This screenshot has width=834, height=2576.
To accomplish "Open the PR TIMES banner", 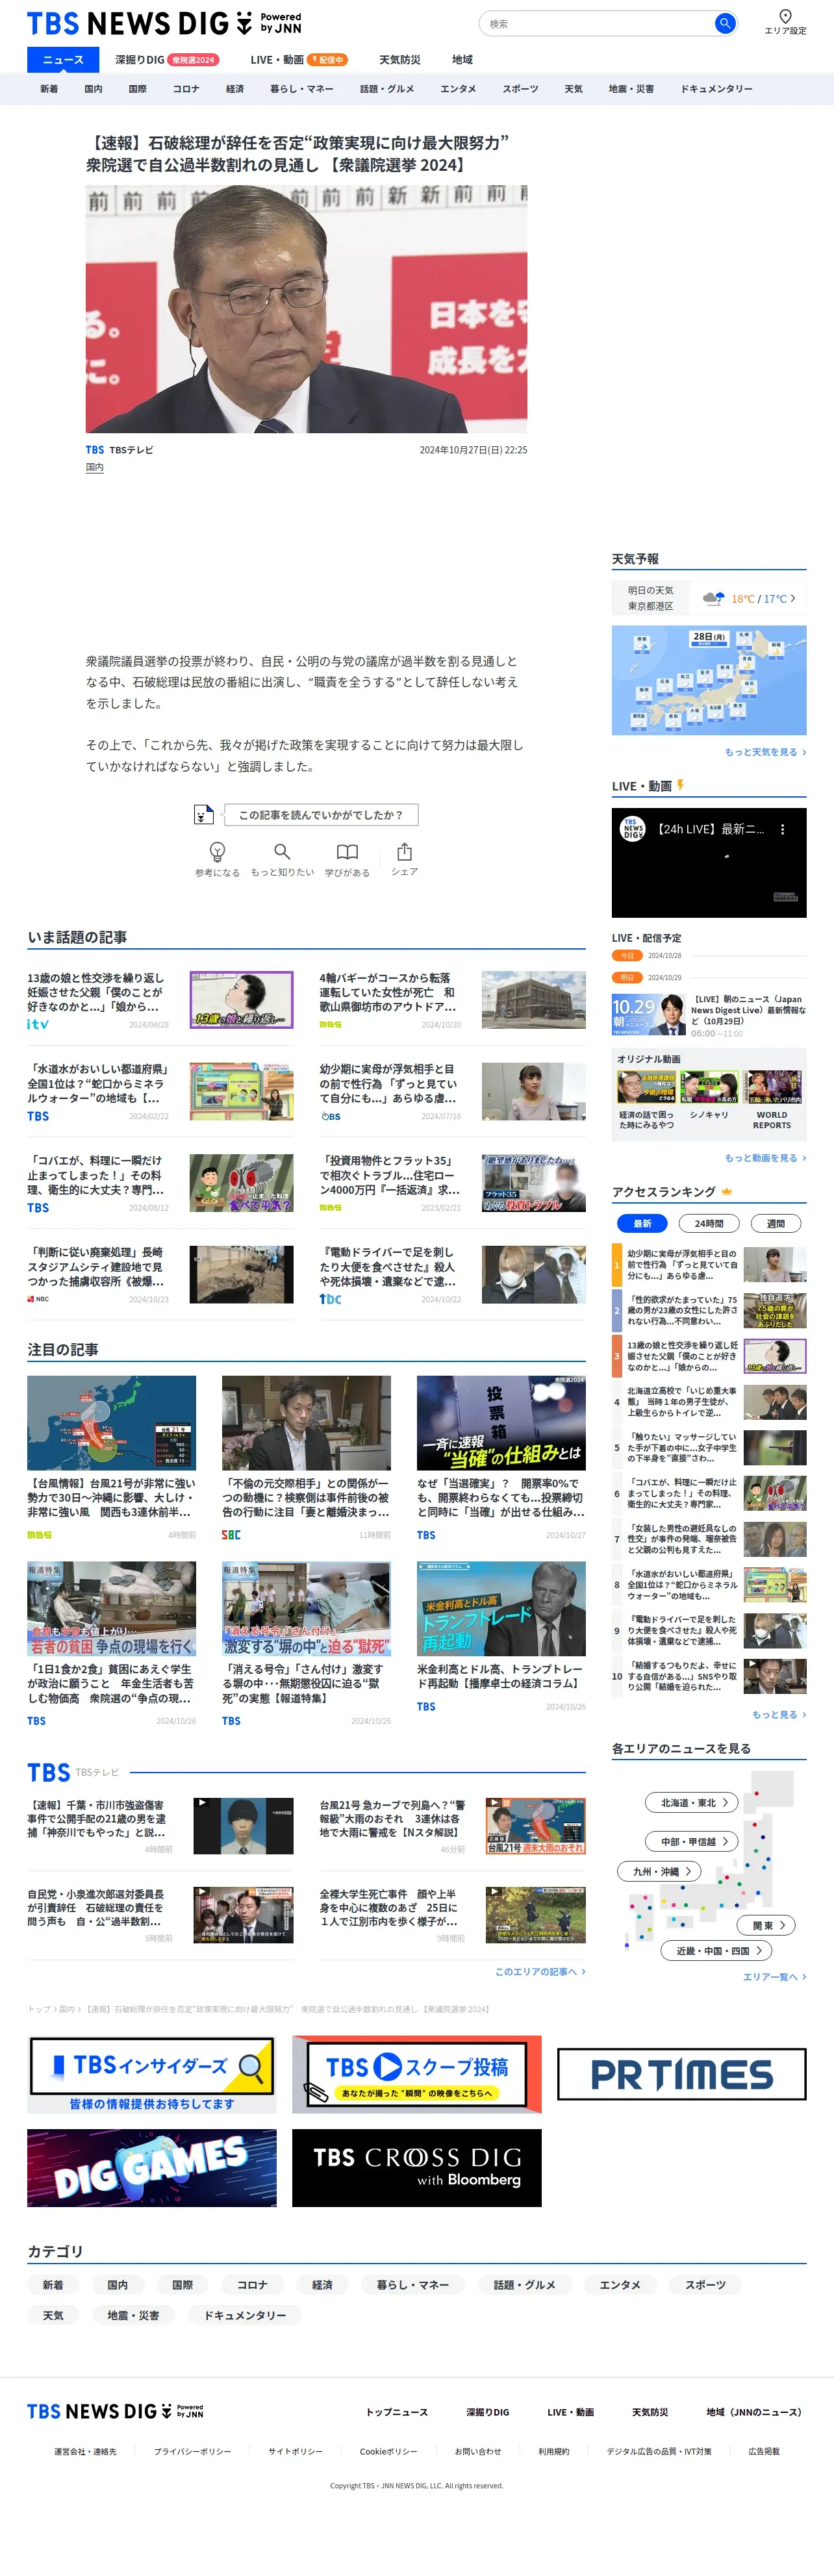I will 681,2074.
